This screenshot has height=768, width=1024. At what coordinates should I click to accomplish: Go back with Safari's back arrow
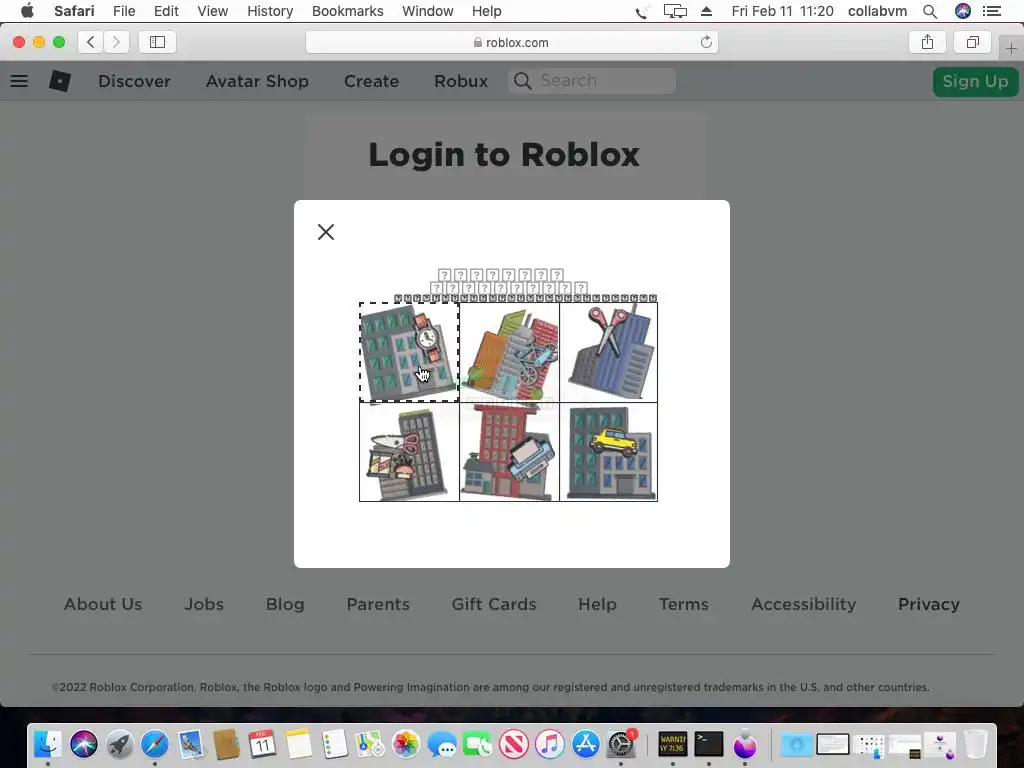coord(91,42)
